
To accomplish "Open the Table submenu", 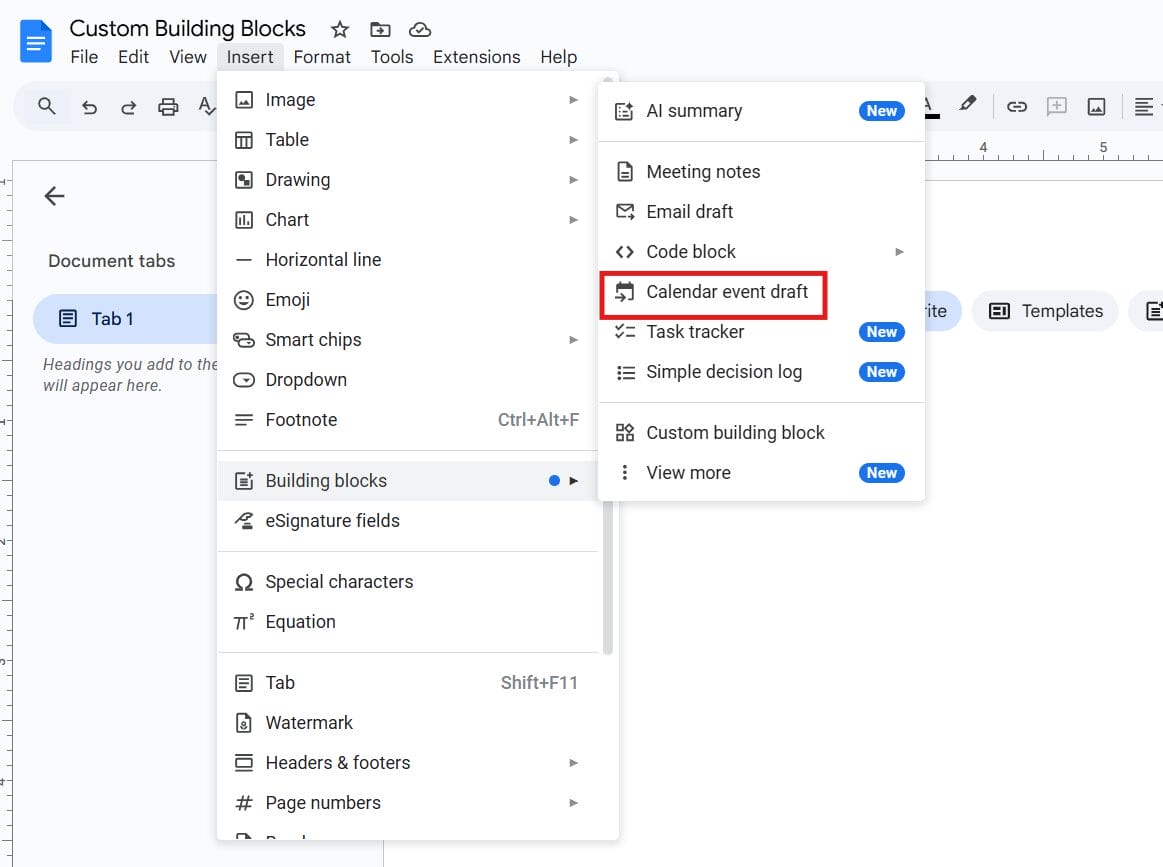I will point(407,139).
